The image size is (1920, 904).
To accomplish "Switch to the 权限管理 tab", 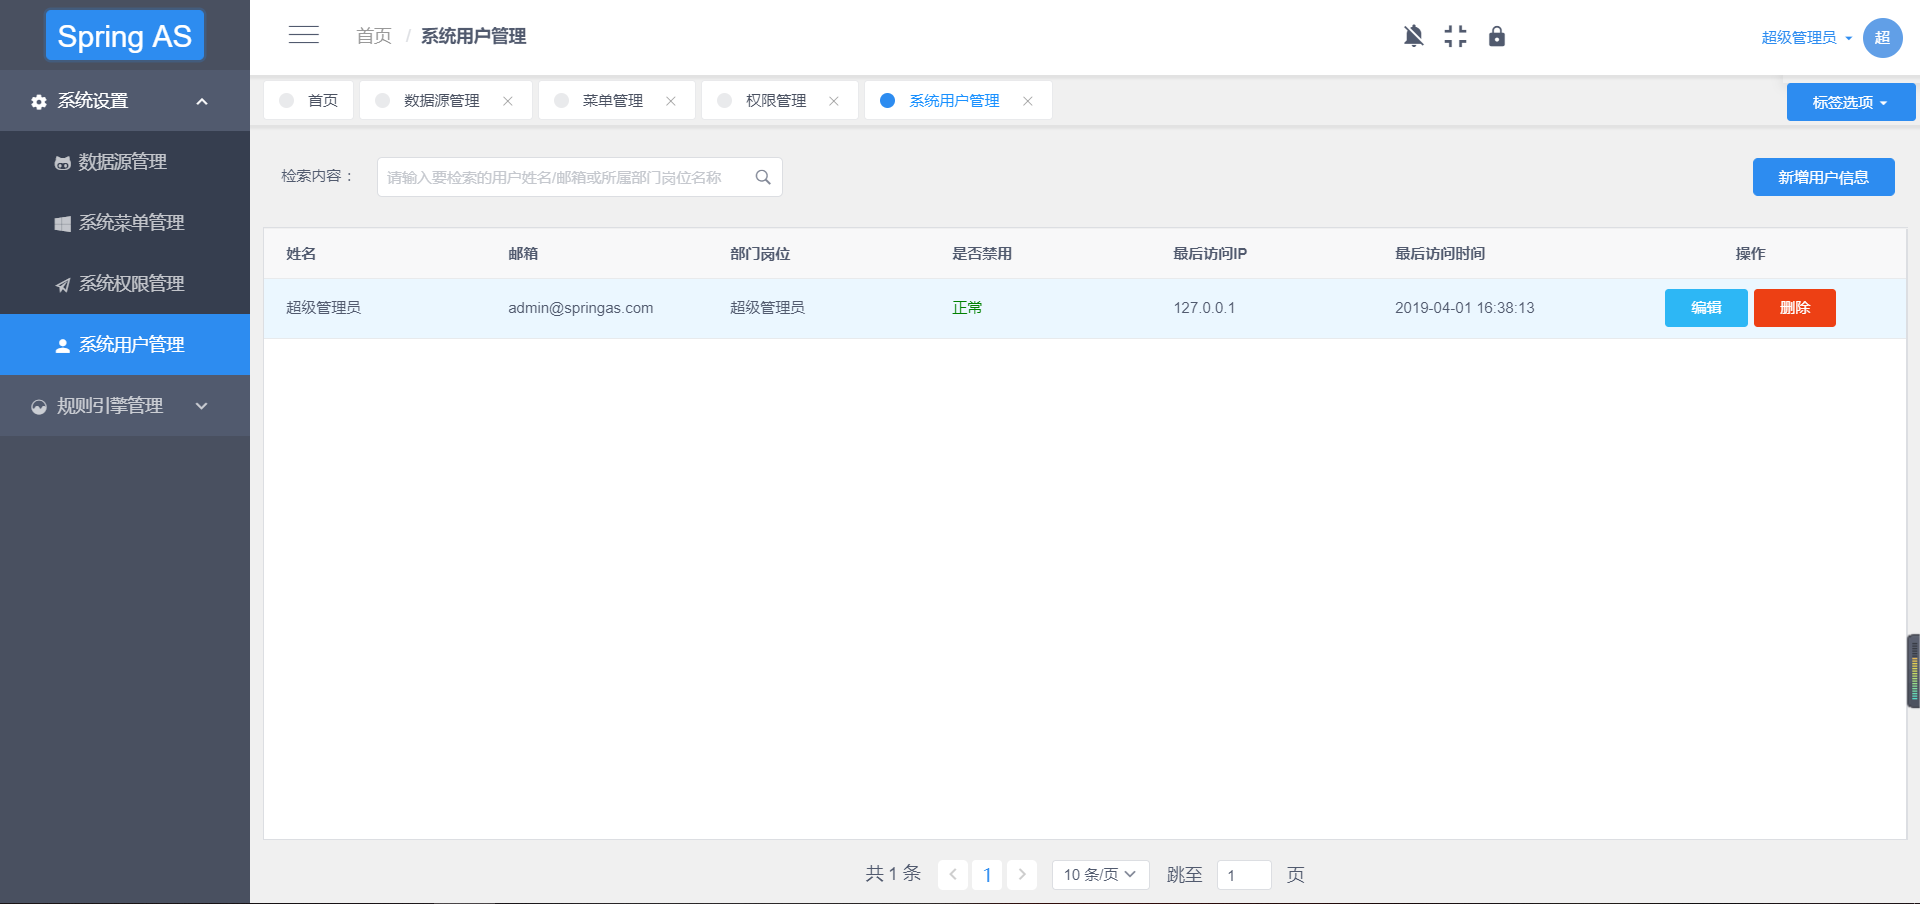I will pyautogui.click(x=775, y=100).
